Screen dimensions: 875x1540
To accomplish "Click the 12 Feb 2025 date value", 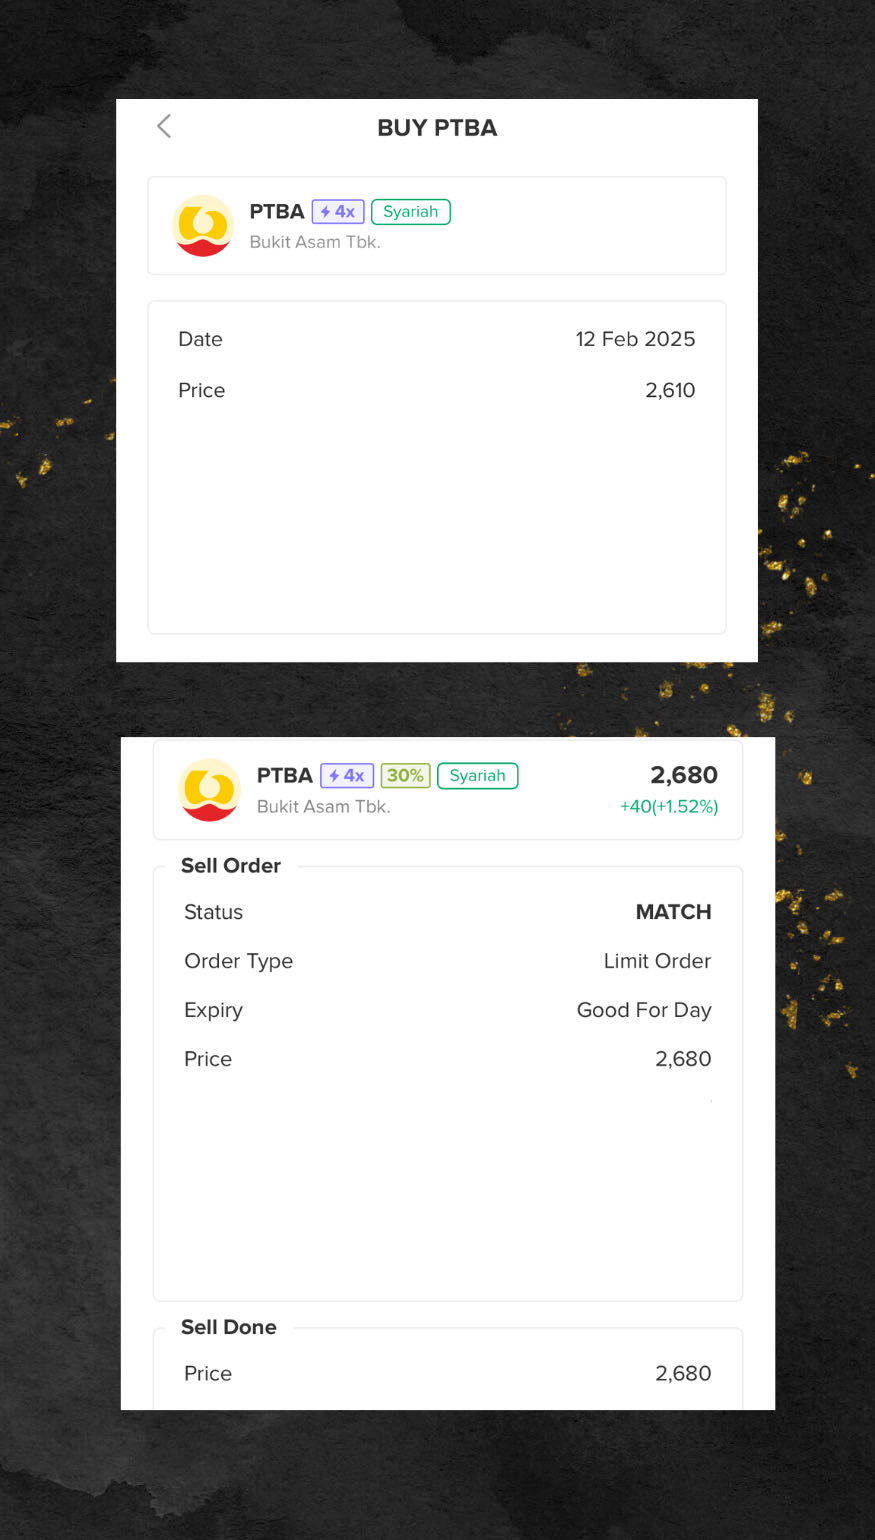I will click(635, 339).
